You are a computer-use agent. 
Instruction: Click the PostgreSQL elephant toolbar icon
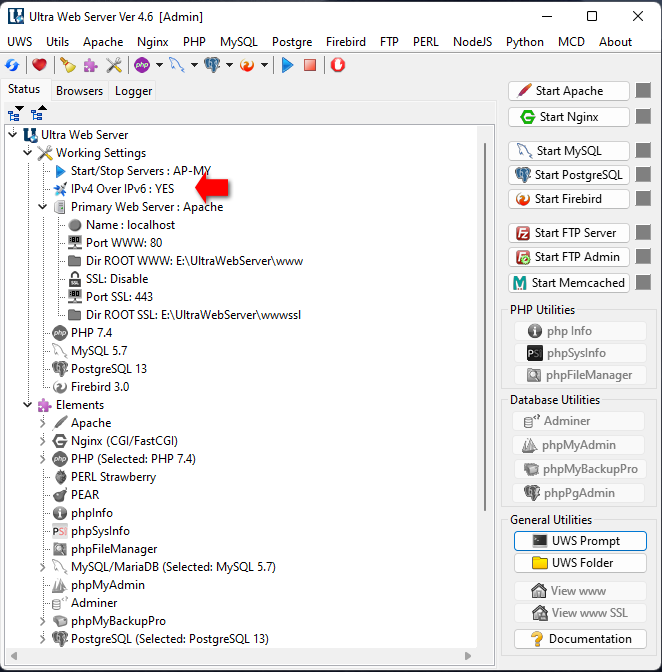(212, 65)
